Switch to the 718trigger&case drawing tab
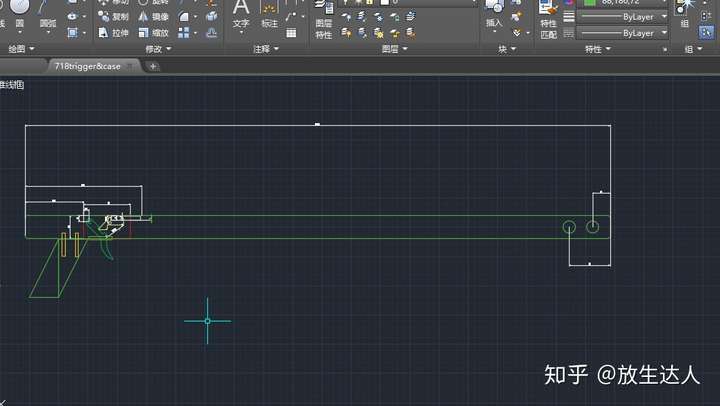 87,66
